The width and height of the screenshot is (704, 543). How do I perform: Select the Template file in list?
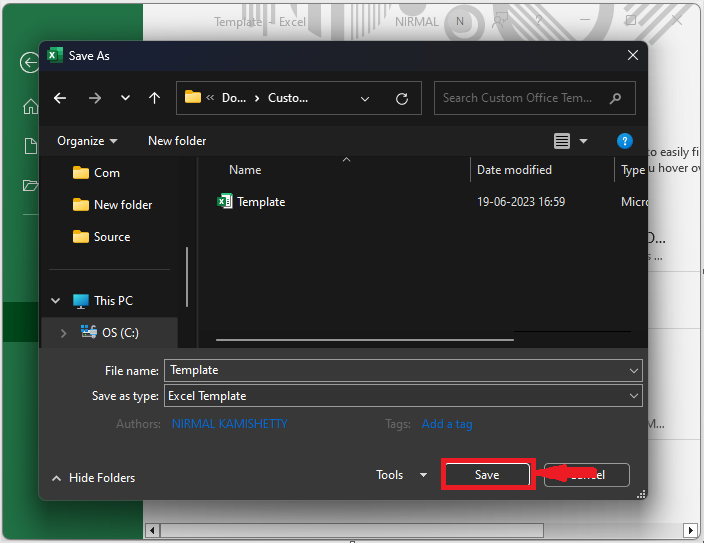coord(261,202)
